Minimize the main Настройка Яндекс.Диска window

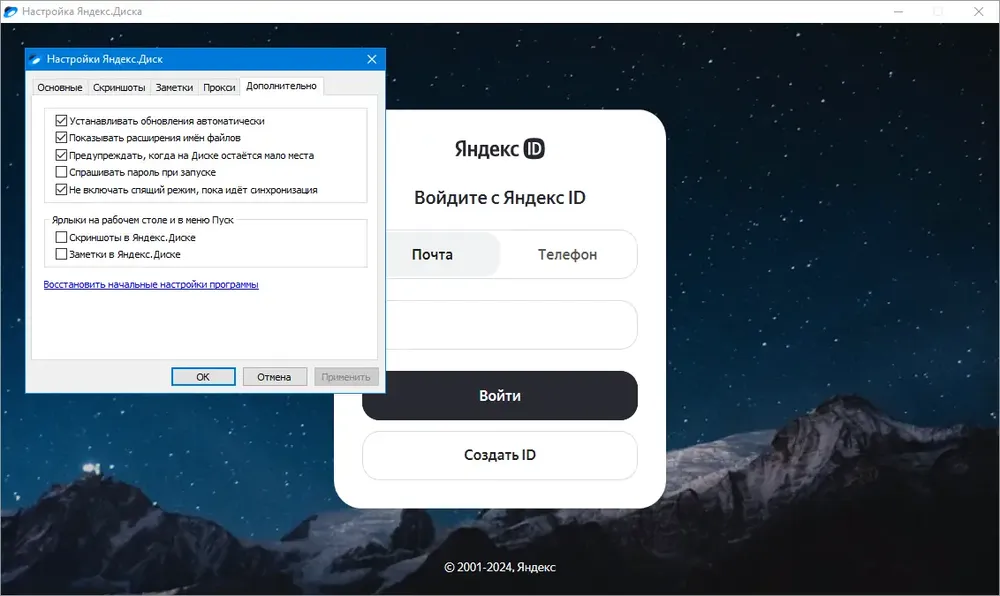(x=899, y=11)
